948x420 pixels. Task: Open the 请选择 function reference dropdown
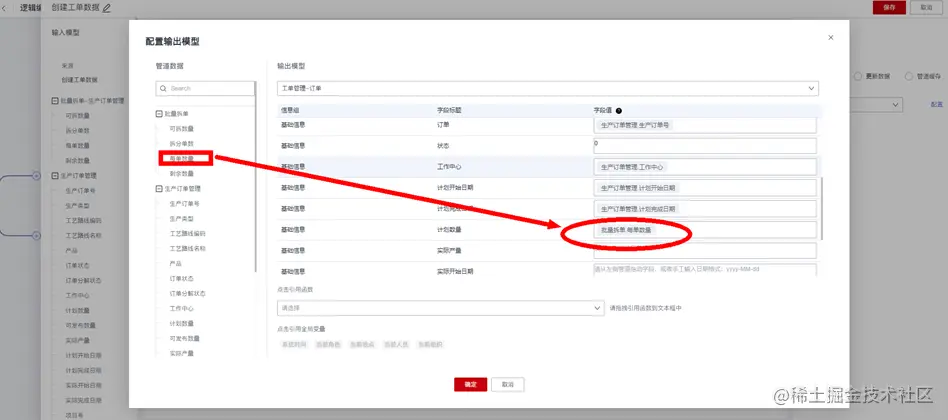click(x=440, y=308)
